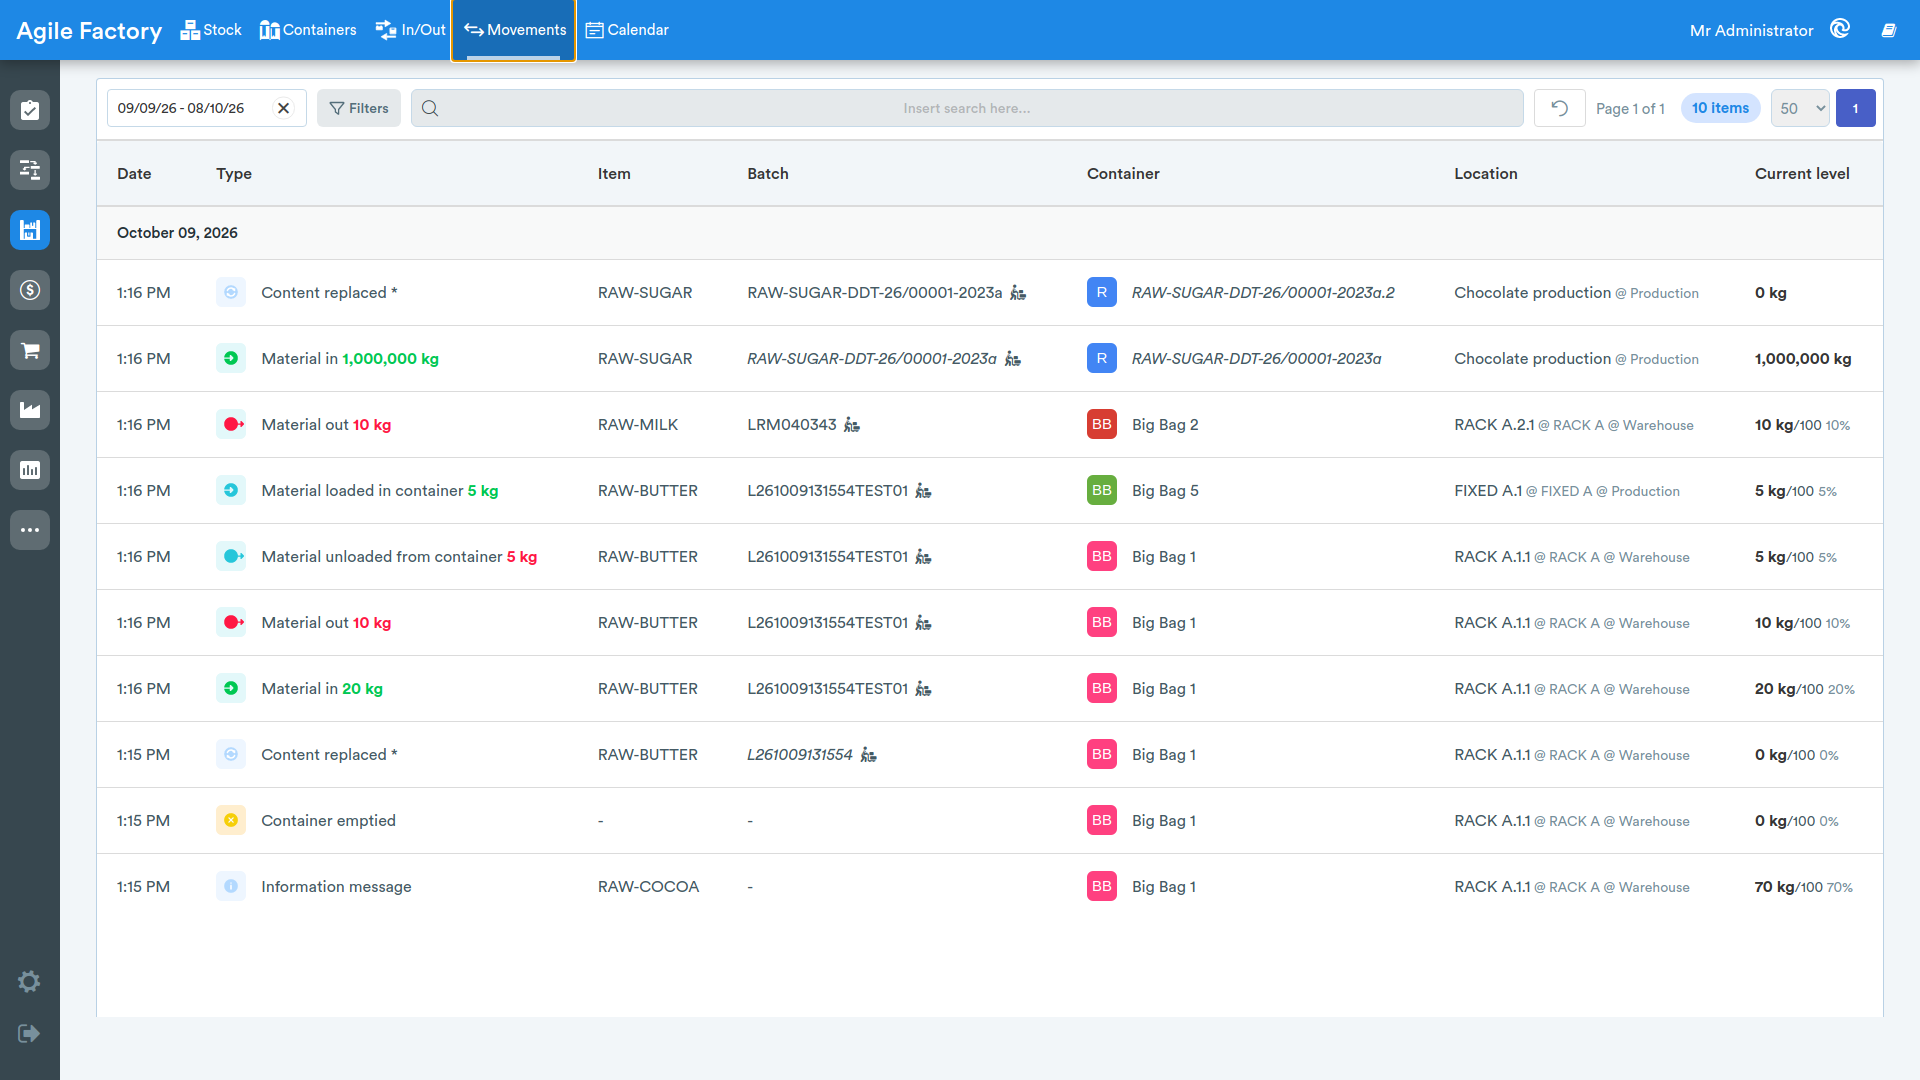Open the dollar costs sidebar icon
The image size is (1920, 1080).
coord(30,290)
